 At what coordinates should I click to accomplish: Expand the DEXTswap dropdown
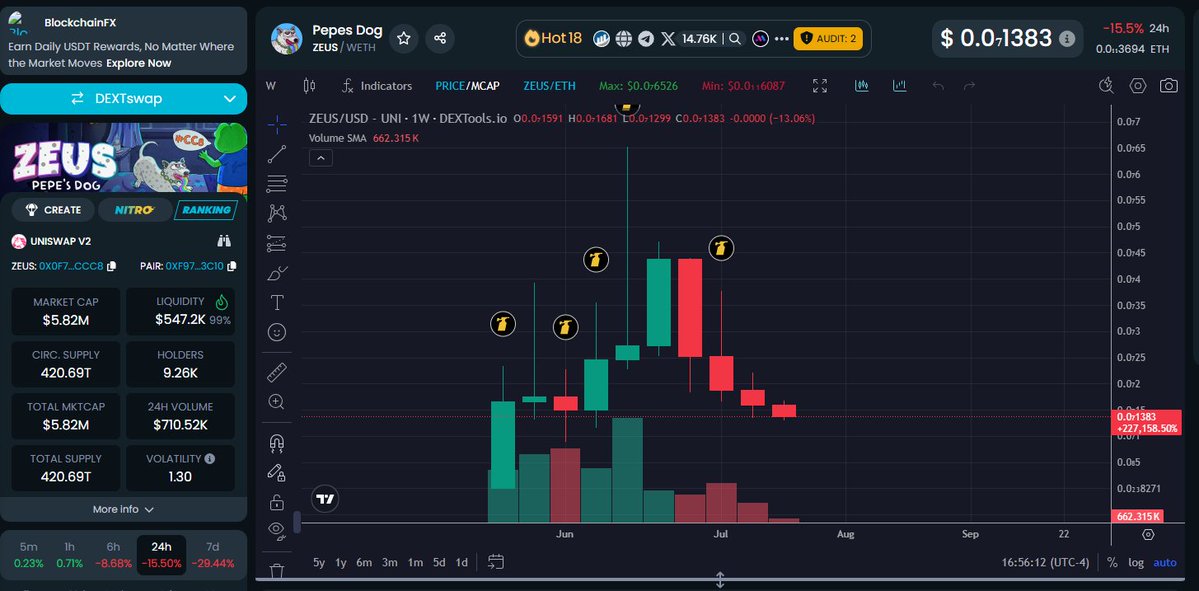230,99
